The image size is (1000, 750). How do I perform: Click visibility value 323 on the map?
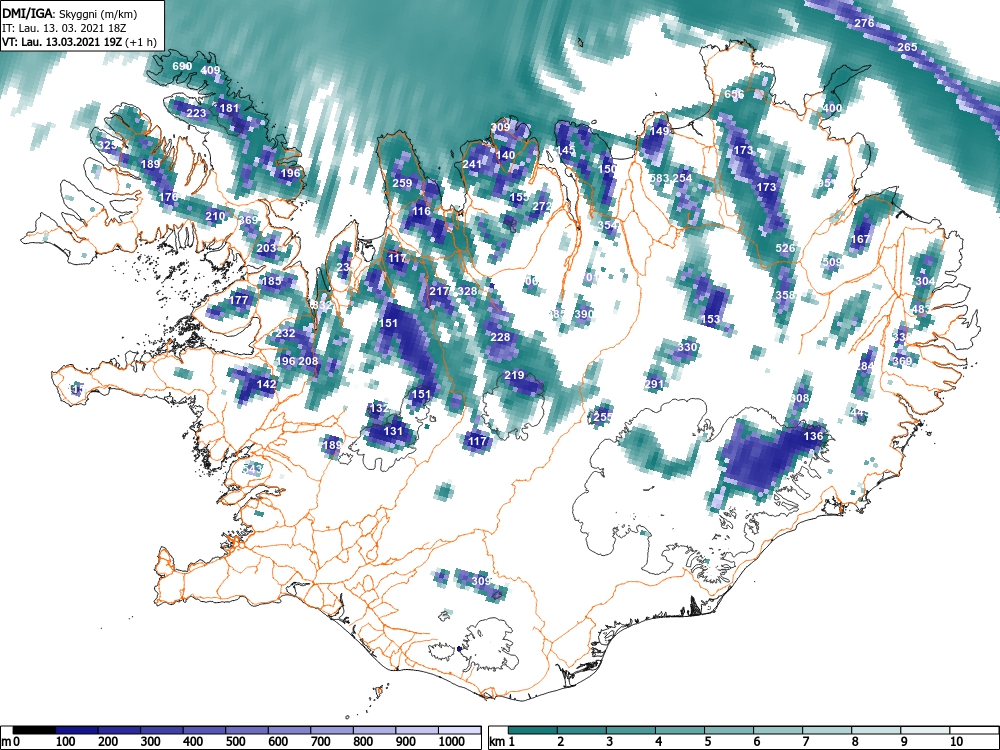[x=108, y=145]
